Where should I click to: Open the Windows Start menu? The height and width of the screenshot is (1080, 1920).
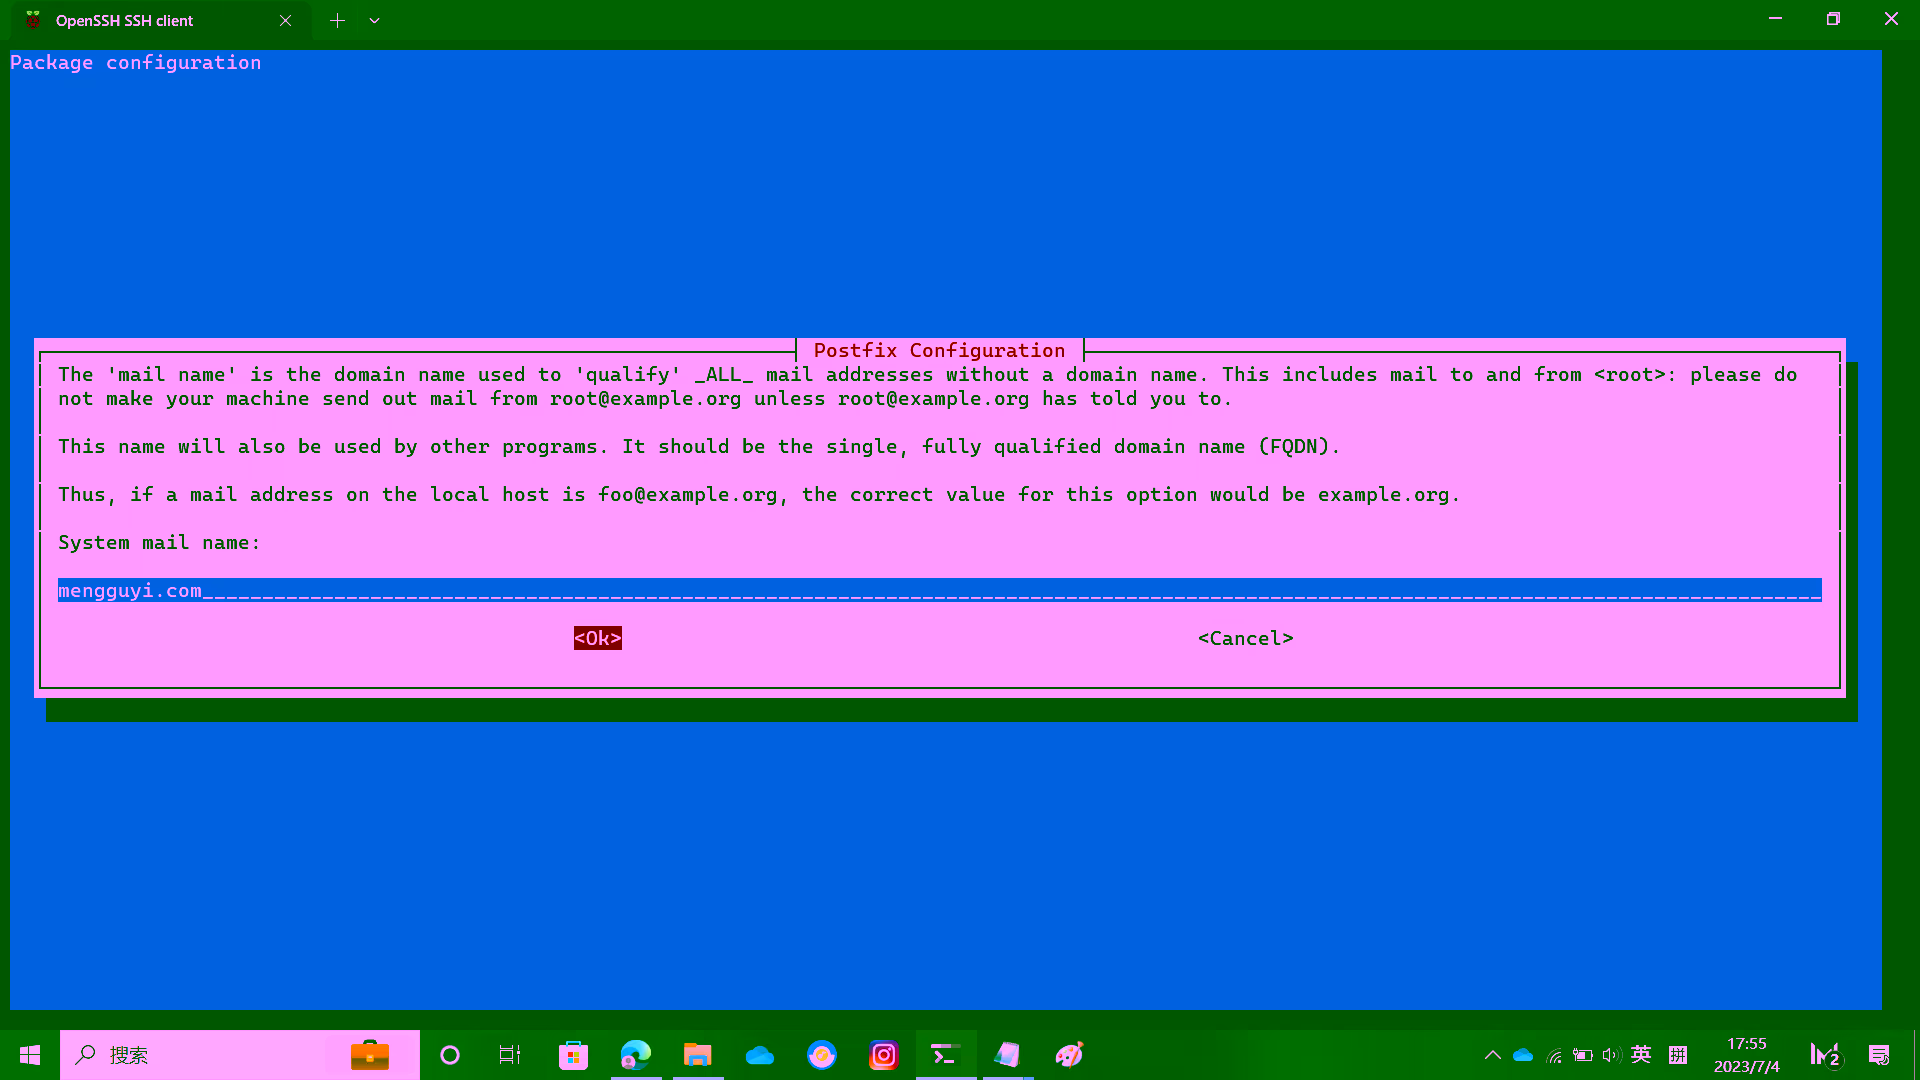click(30, 1055)
